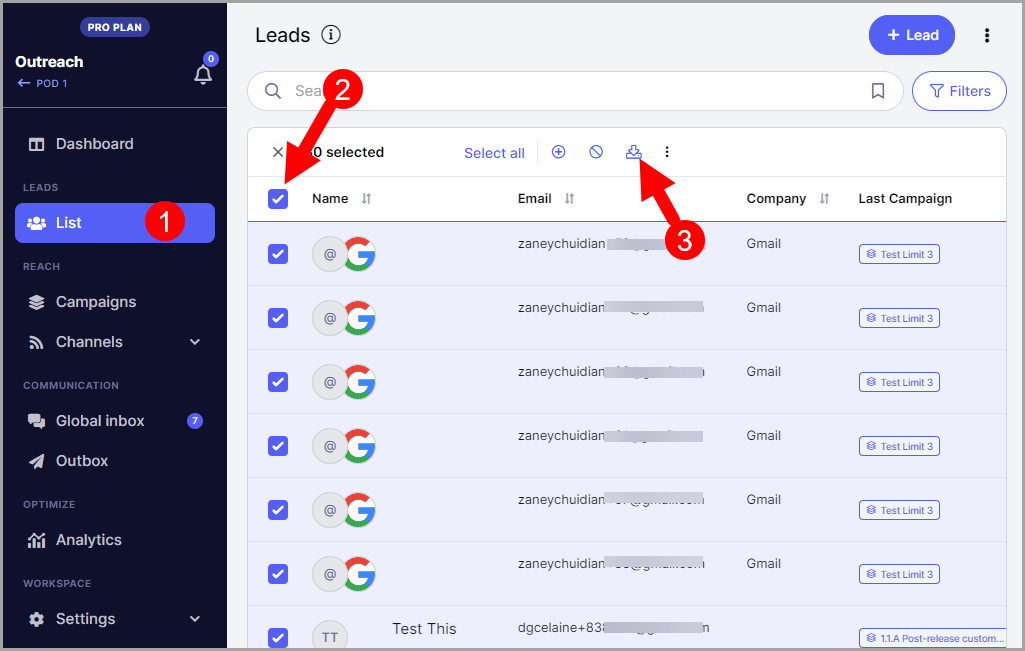Viewport: 1025px width, 651px height.
Task: Click the Leads info icon
Action: 331,35
